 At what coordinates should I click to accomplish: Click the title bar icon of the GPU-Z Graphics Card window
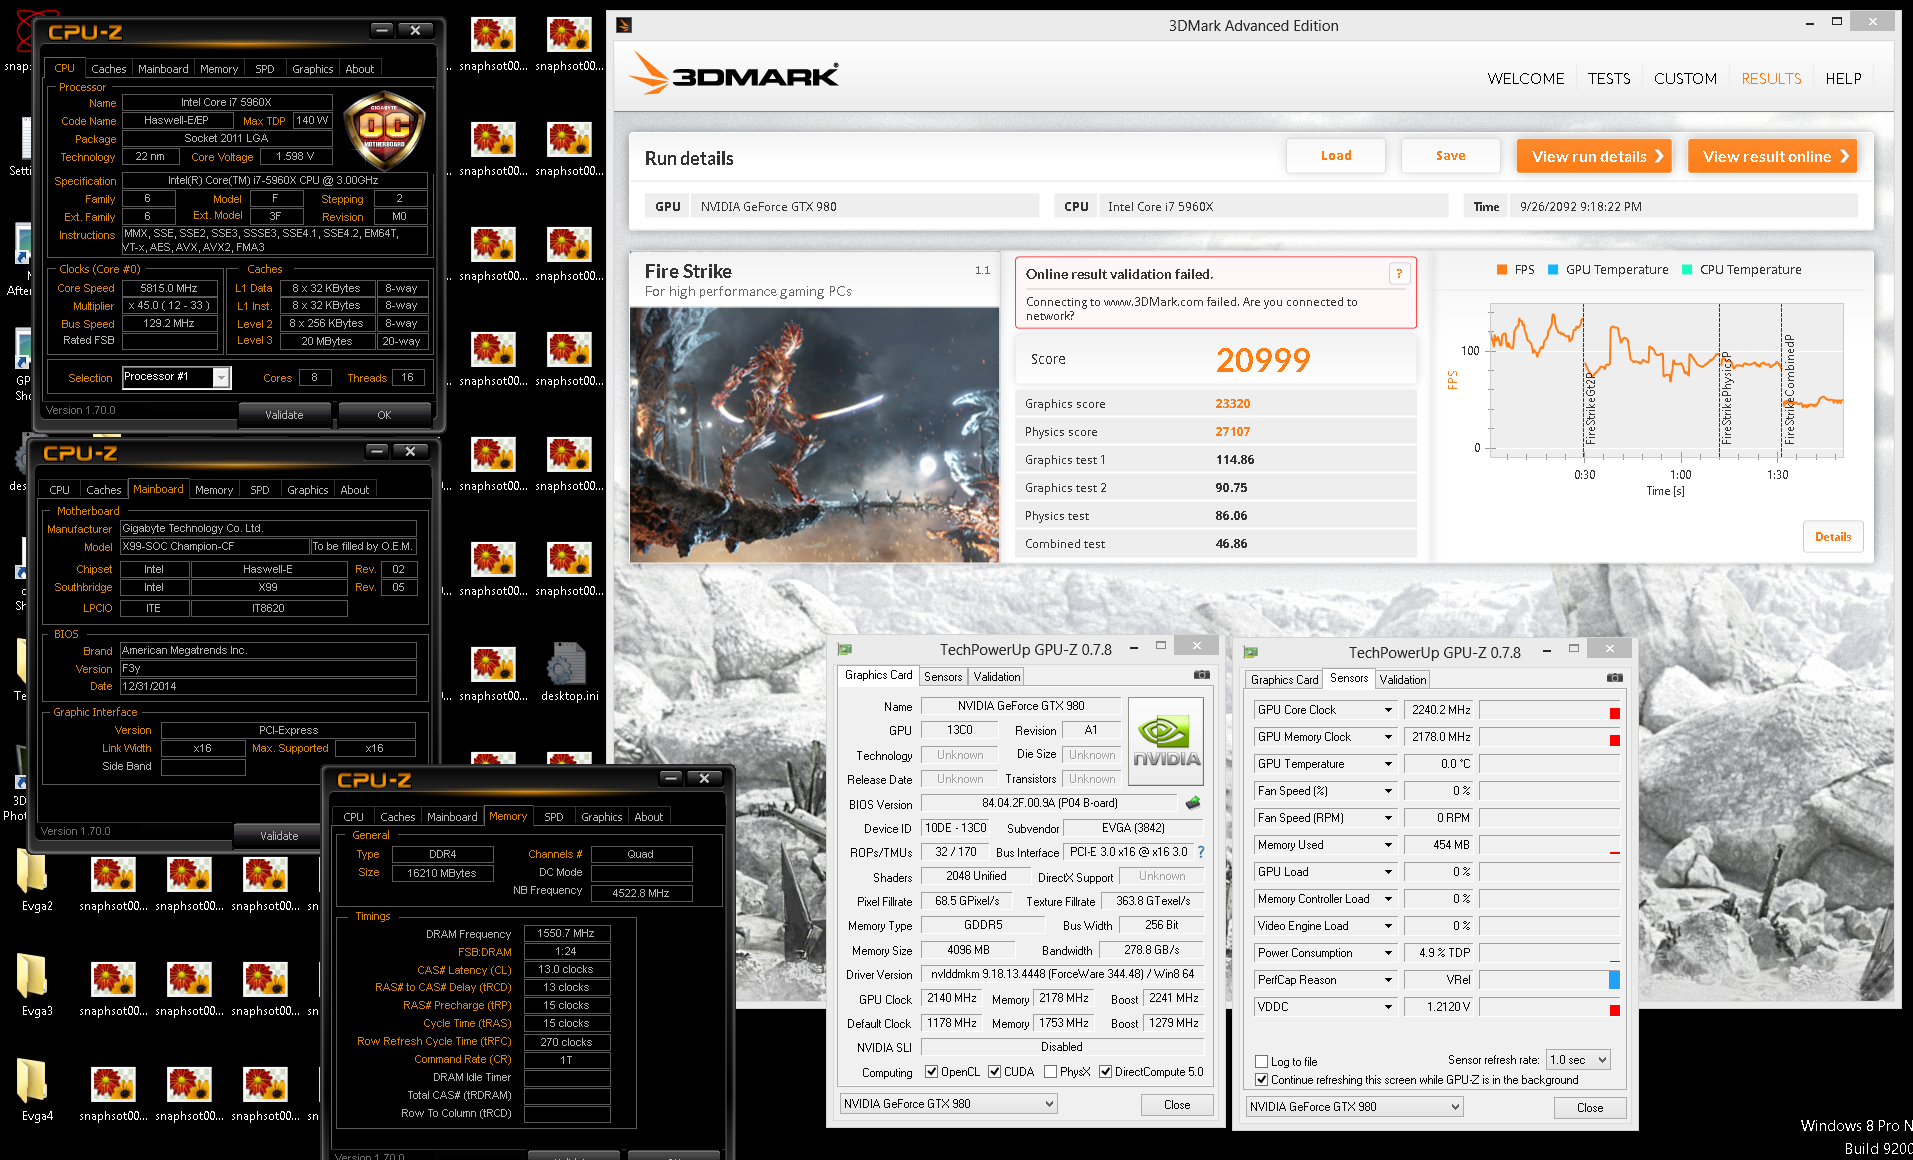coord(845,649)
